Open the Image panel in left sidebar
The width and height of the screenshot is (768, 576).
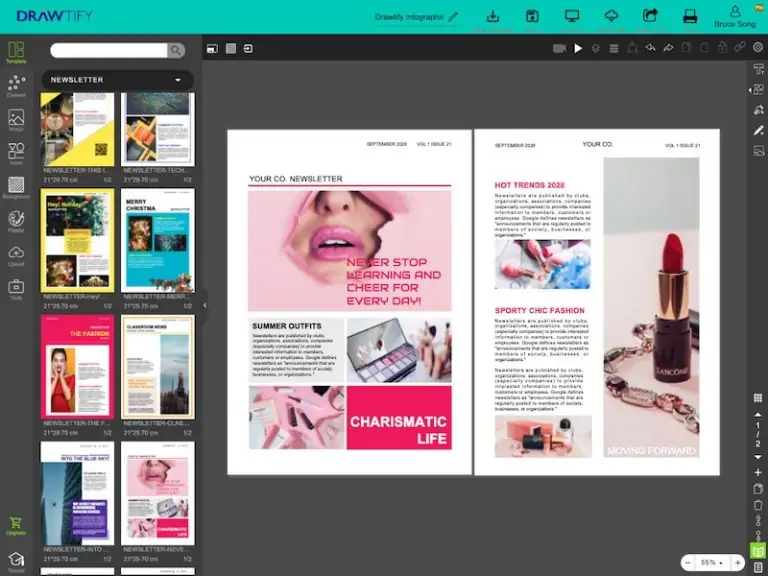(x=16, y=120)
